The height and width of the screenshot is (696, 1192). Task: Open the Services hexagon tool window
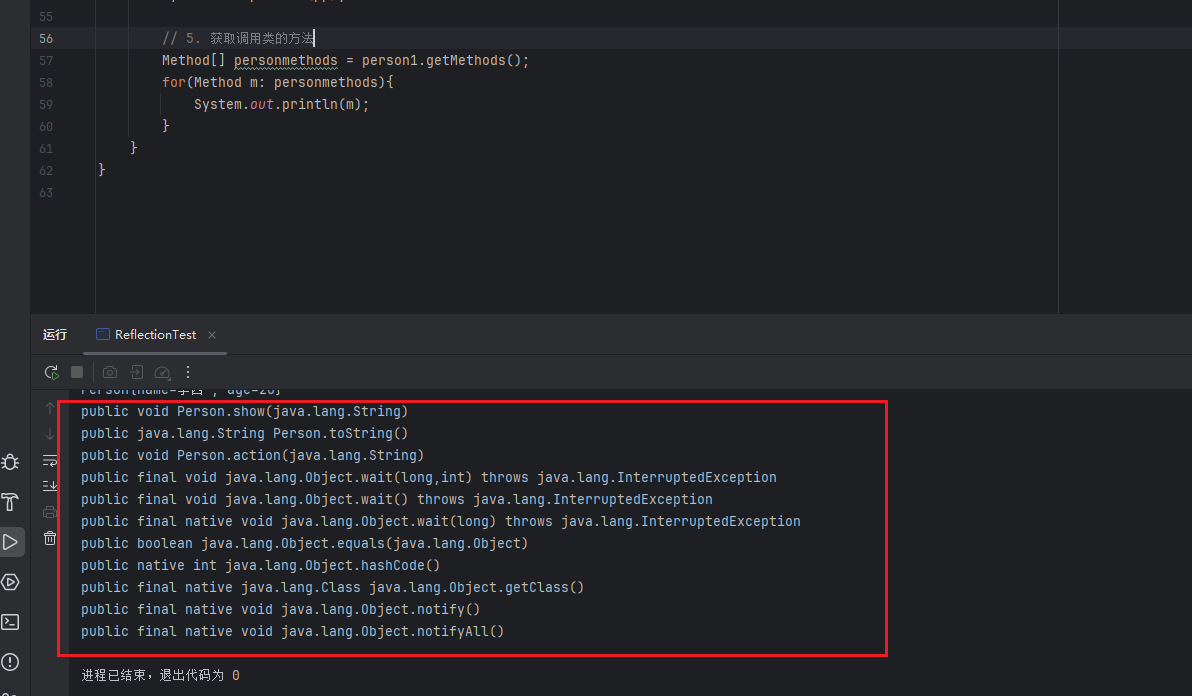[10, 582]
